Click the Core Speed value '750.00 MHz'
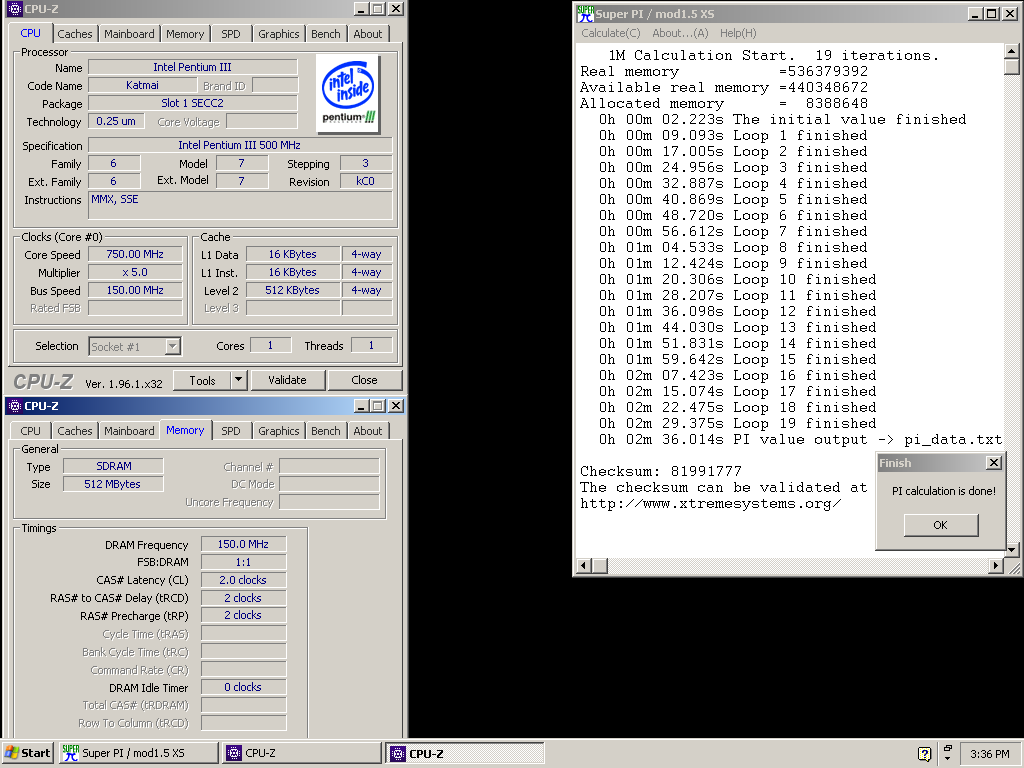This screenshot has height=768, width=1024. pos(135,254)
